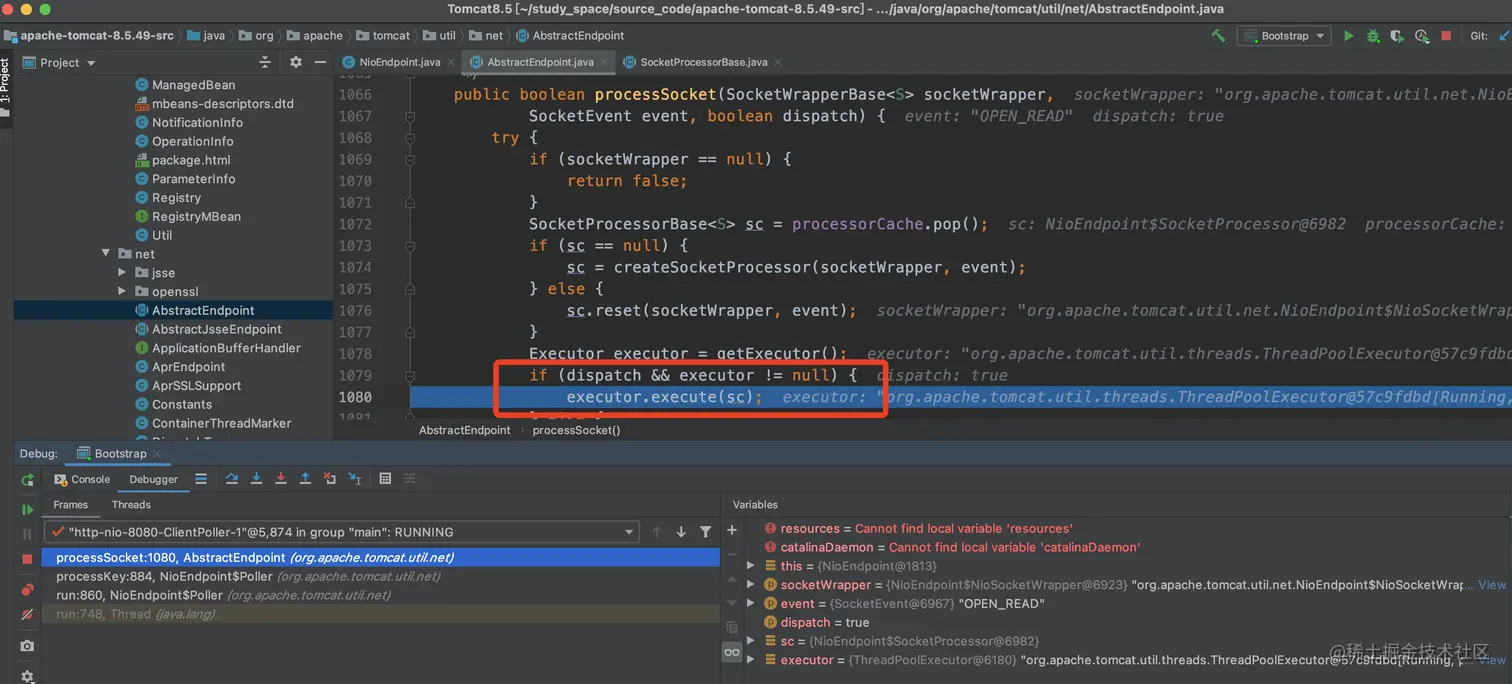1512x684 pixels.
Task: Select run:860 NioEndpoint$Poller frame
Action: coord(380,595)
